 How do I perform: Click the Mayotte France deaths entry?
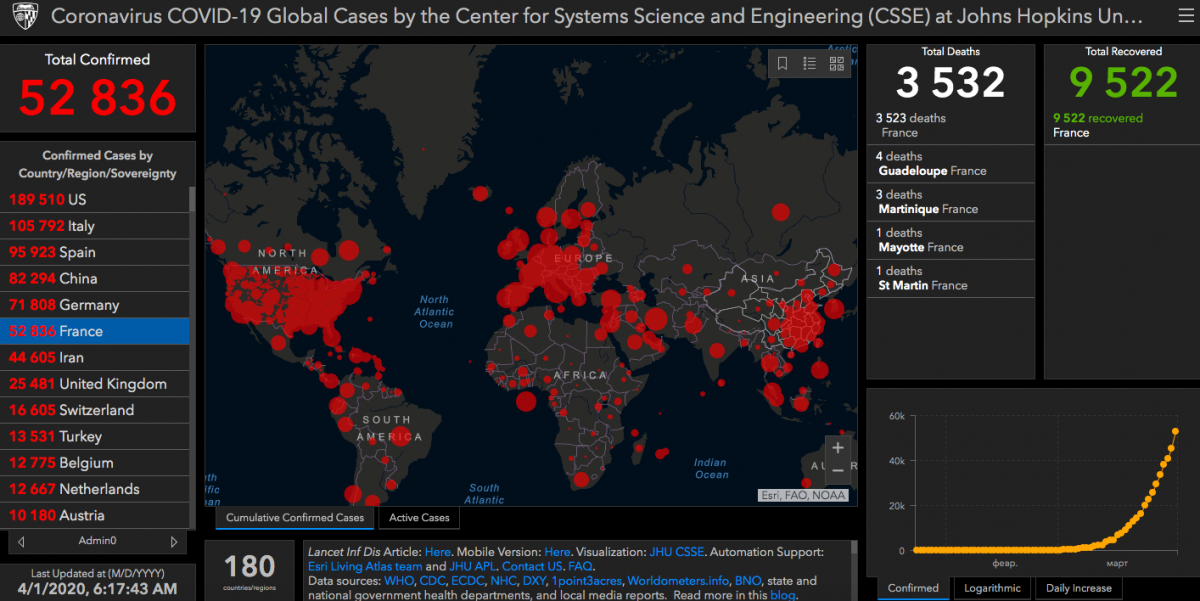[950, 240]
